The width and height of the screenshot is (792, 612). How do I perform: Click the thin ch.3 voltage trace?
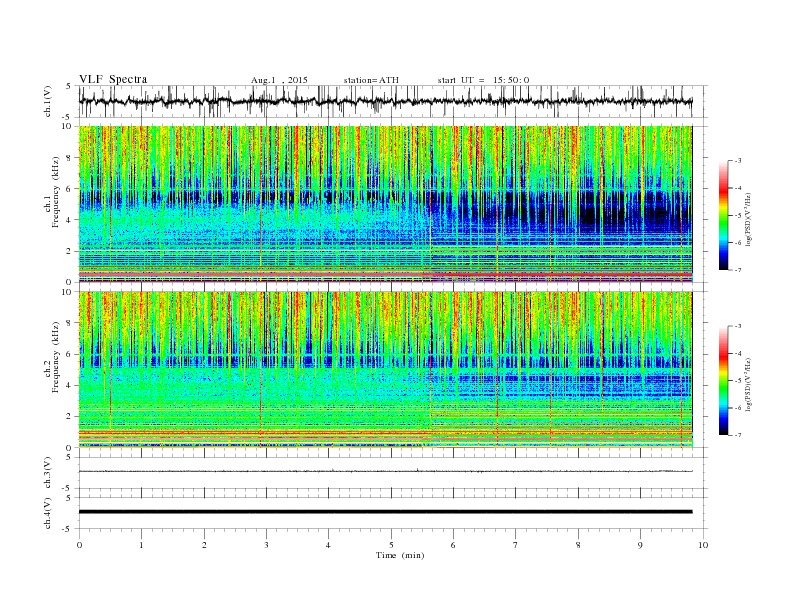click(x=385, y=471)
